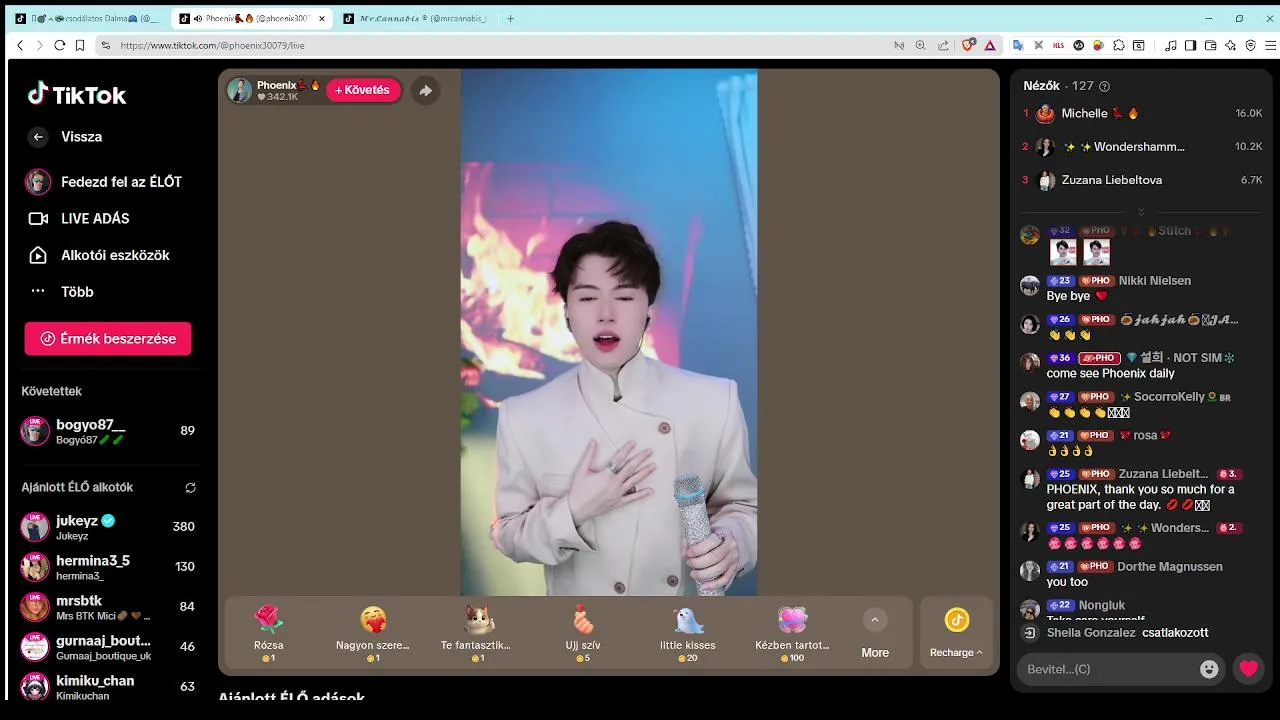Viewport: 1280px width, 720px height.
Task: Refresh the Ajánlott ÉLŐ alkotók list
Action: pyautogui.click(x=190, y=488)
